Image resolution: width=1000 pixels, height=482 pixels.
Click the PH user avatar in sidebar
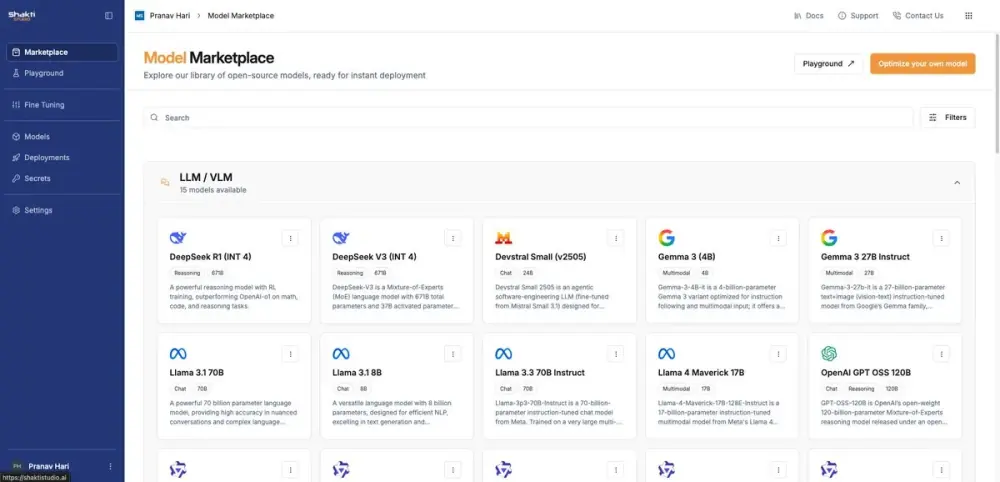tap(17, 467)
